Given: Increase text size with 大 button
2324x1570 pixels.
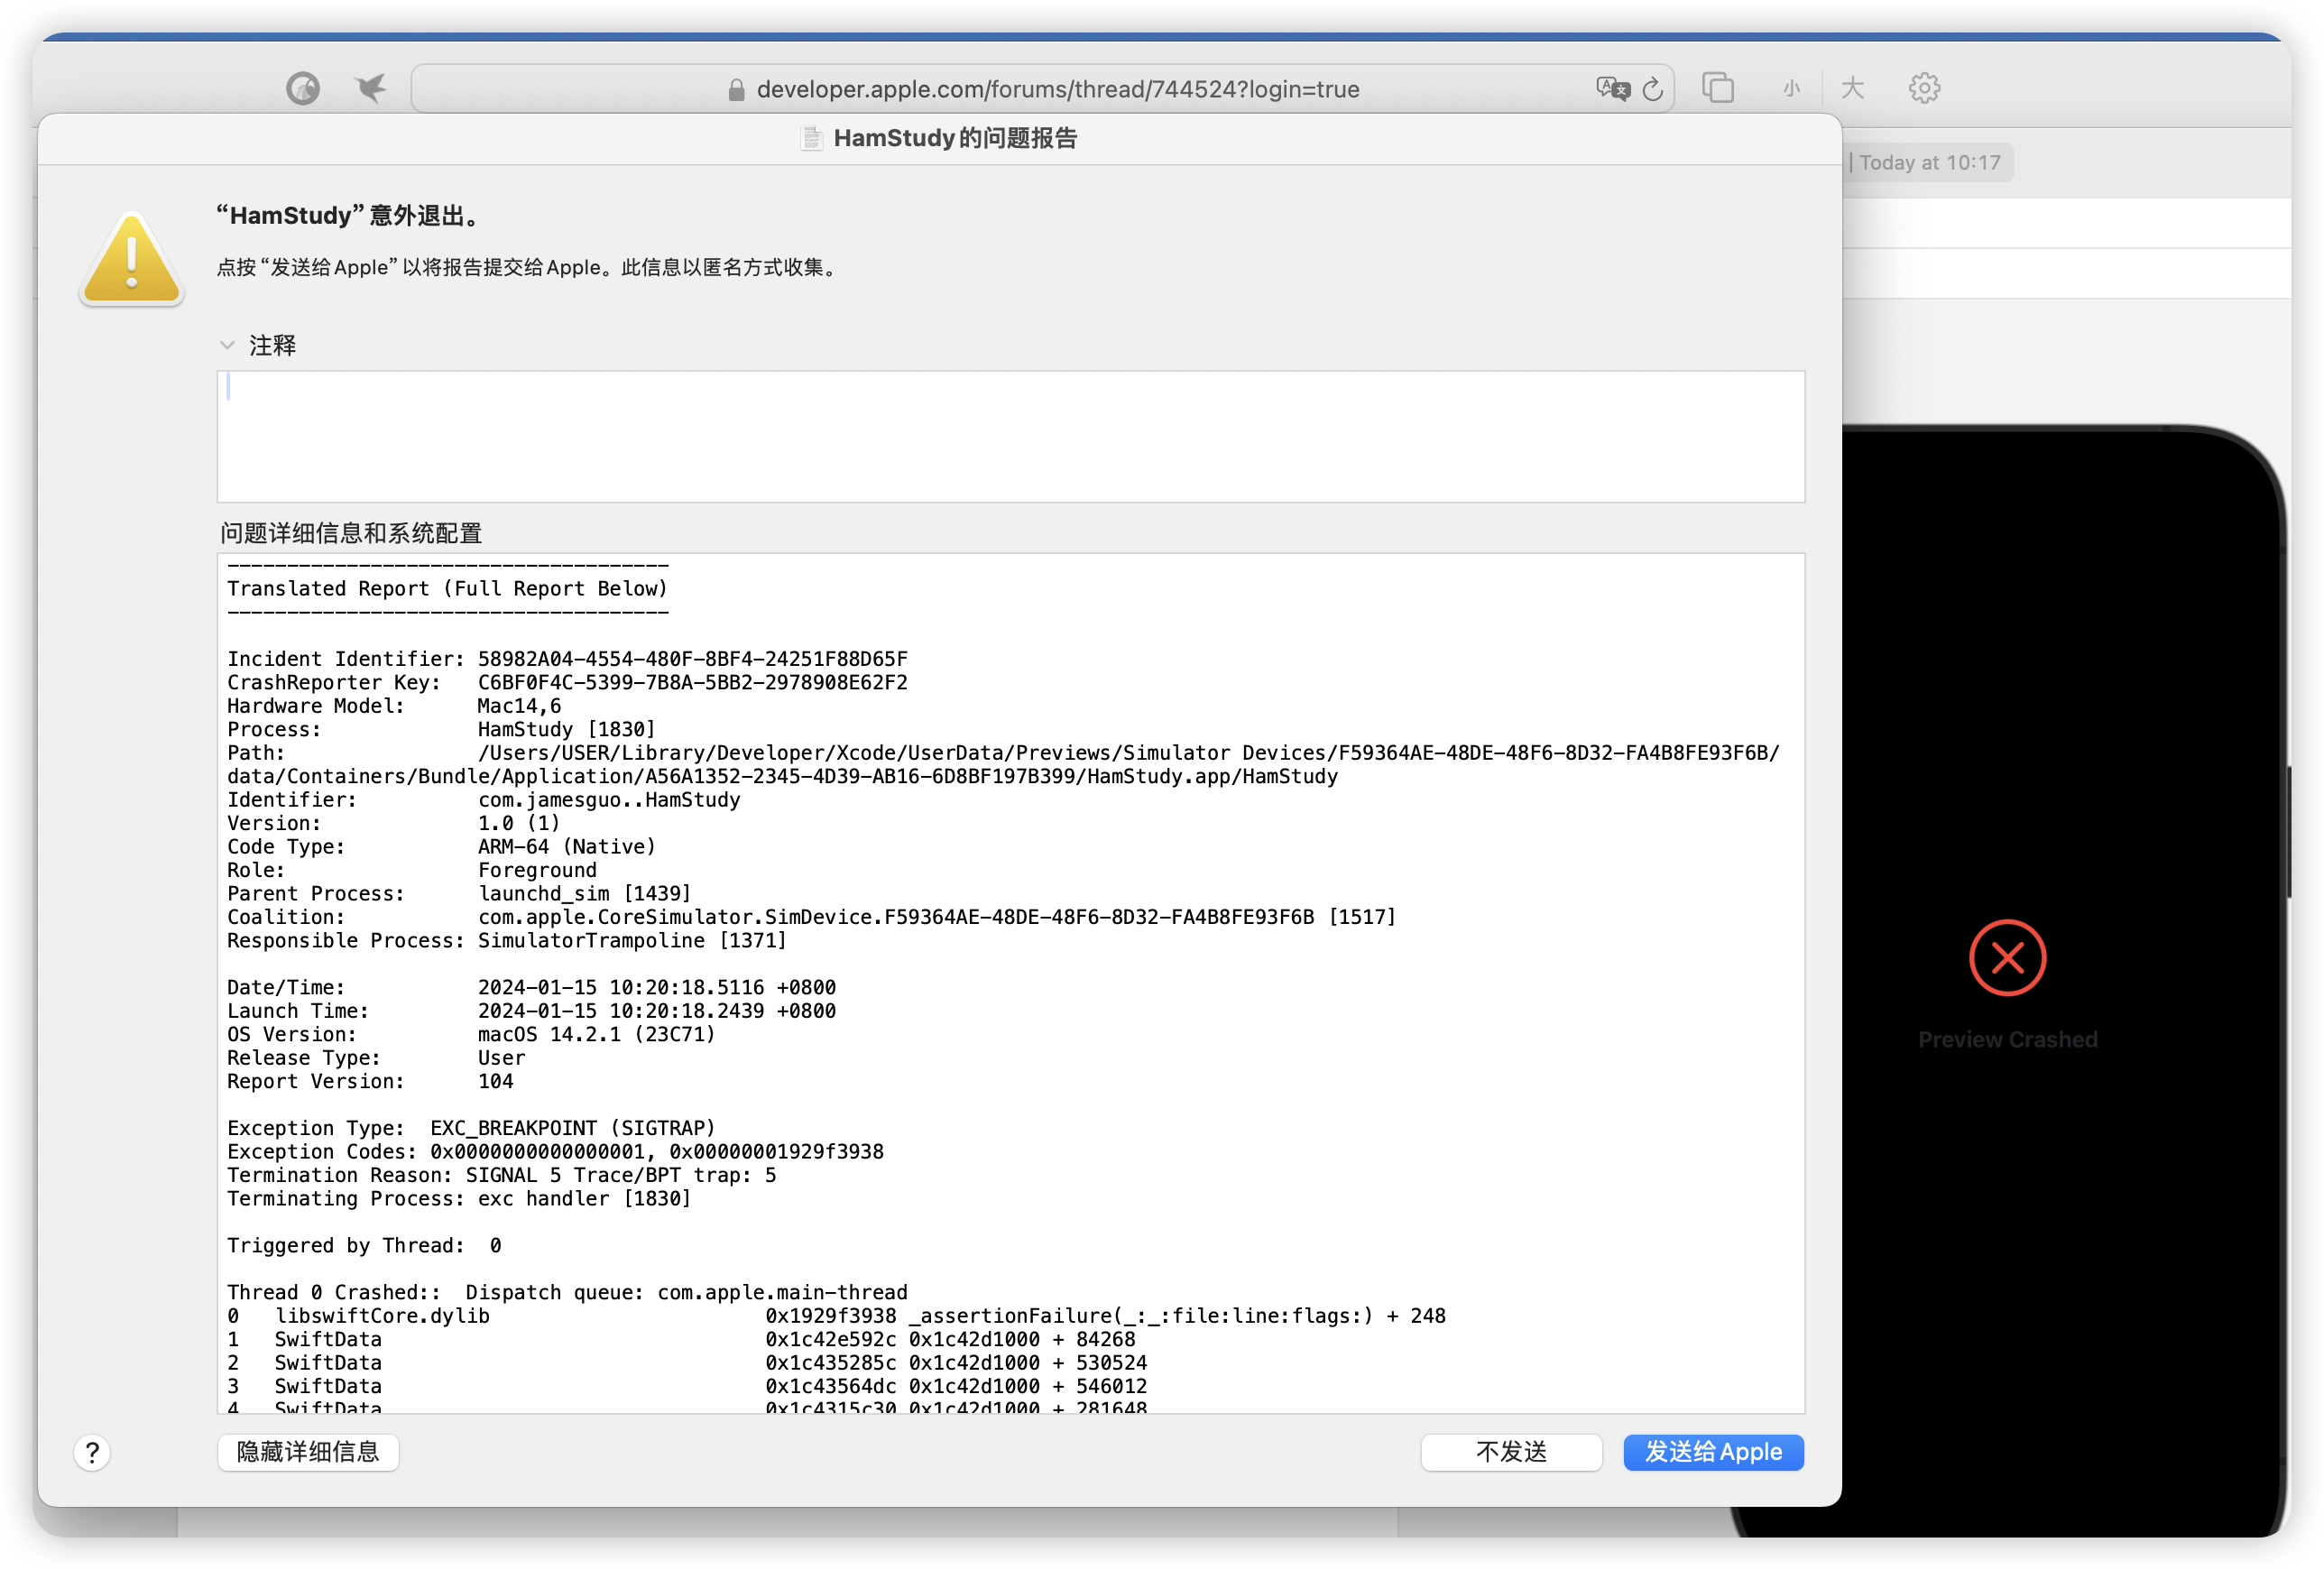Looking at the screenshot, I should (1852, 88).
